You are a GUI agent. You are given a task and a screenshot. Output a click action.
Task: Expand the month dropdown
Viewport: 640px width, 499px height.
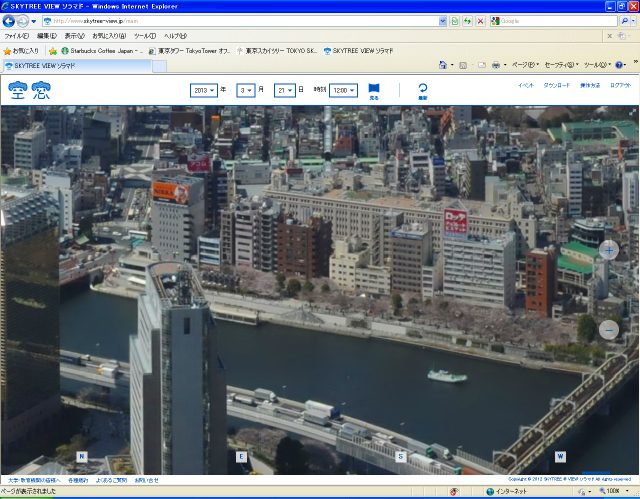click(245, 90)
